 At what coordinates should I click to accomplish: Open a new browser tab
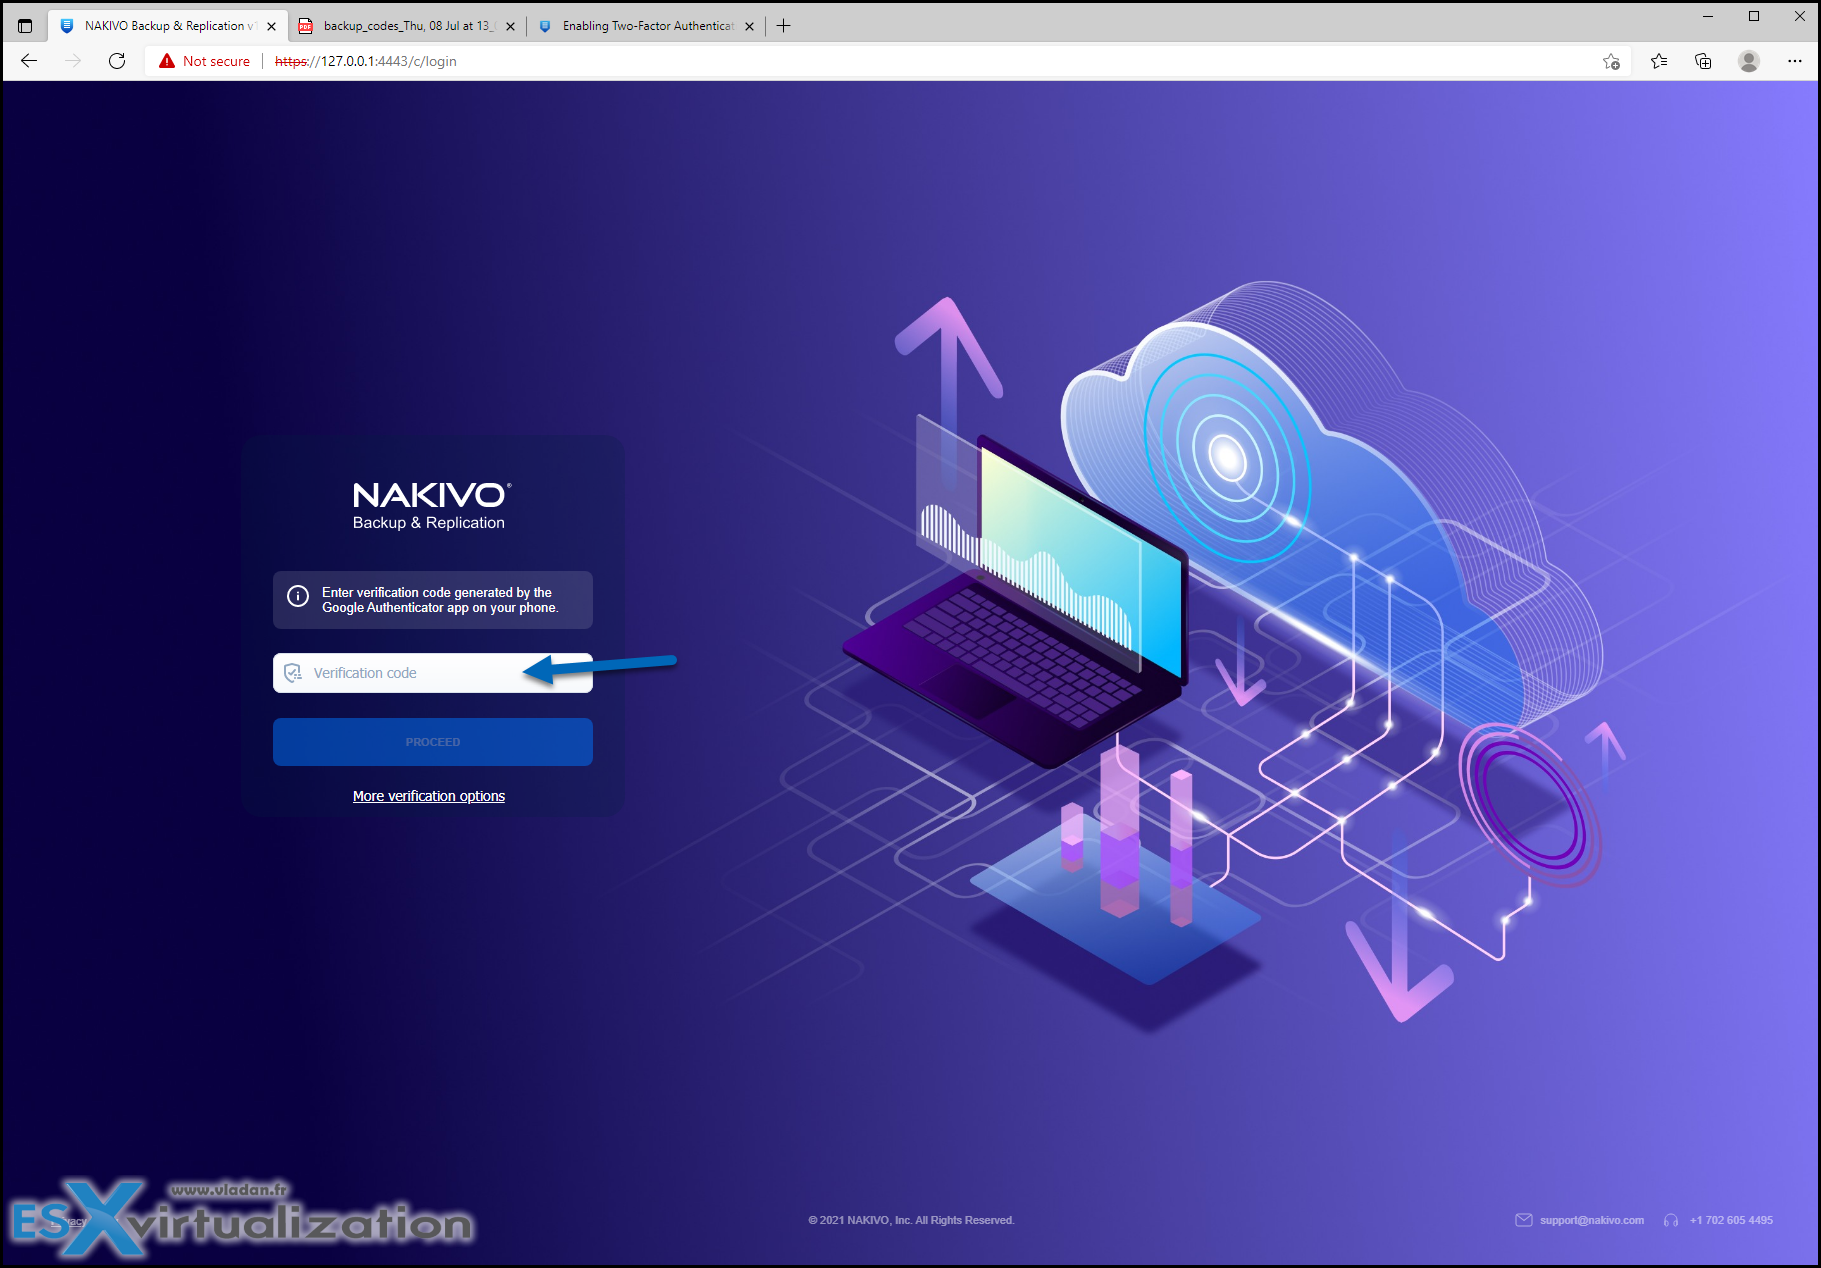784,26
